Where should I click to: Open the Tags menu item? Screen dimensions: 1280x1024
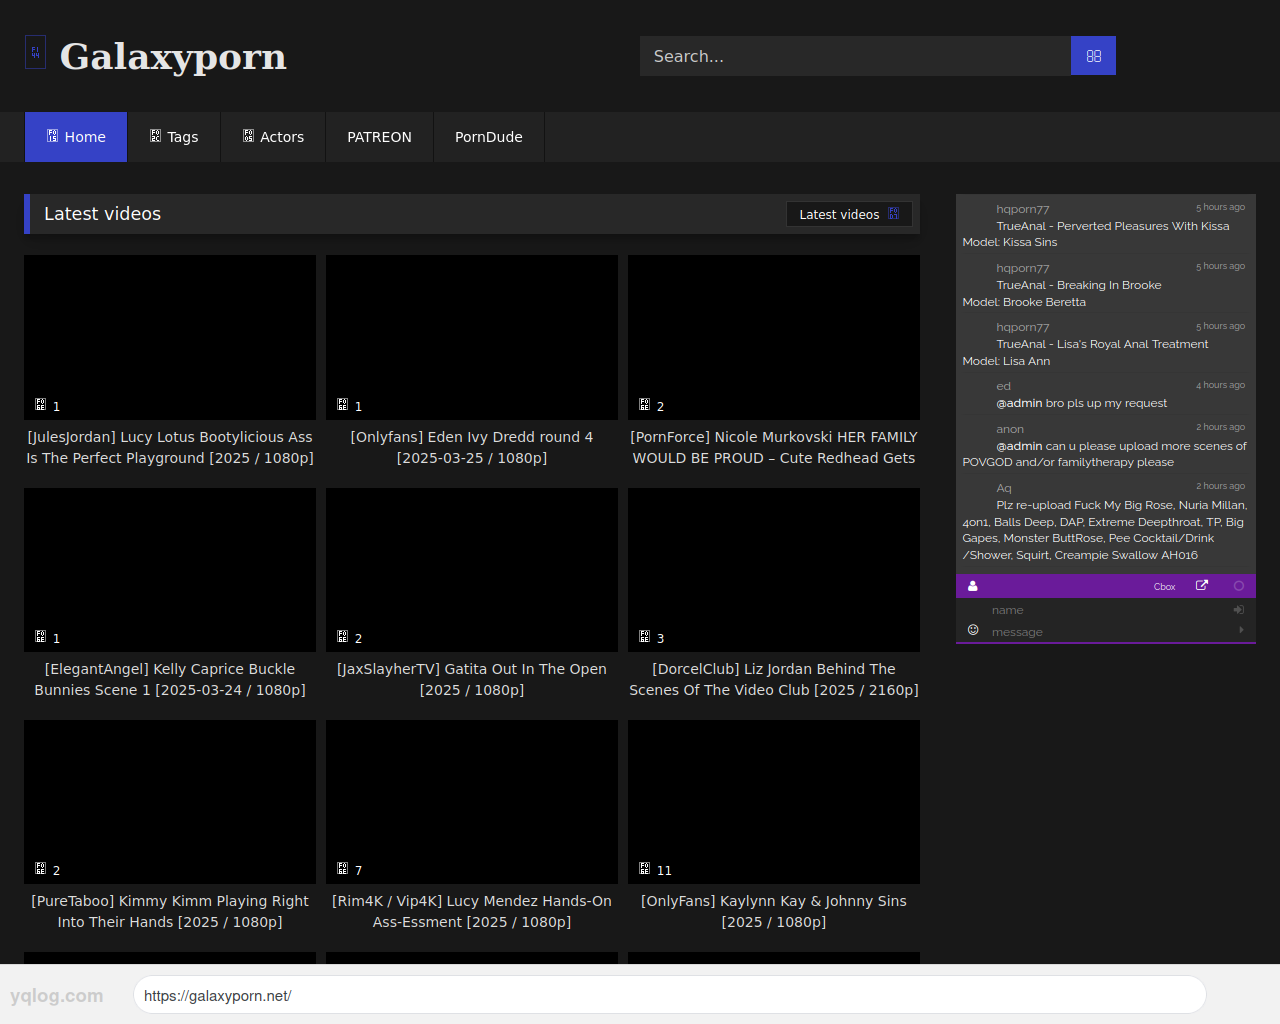(x=174, y=137)
